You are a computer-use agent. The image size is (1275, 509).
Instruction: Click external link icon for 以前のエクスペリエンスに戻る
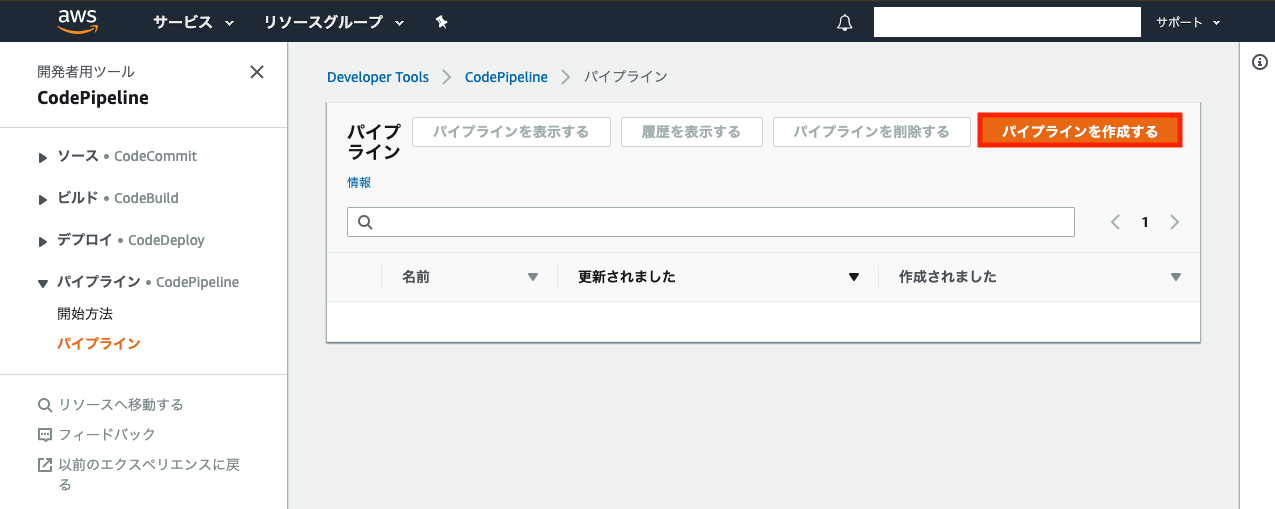(44, 465)
